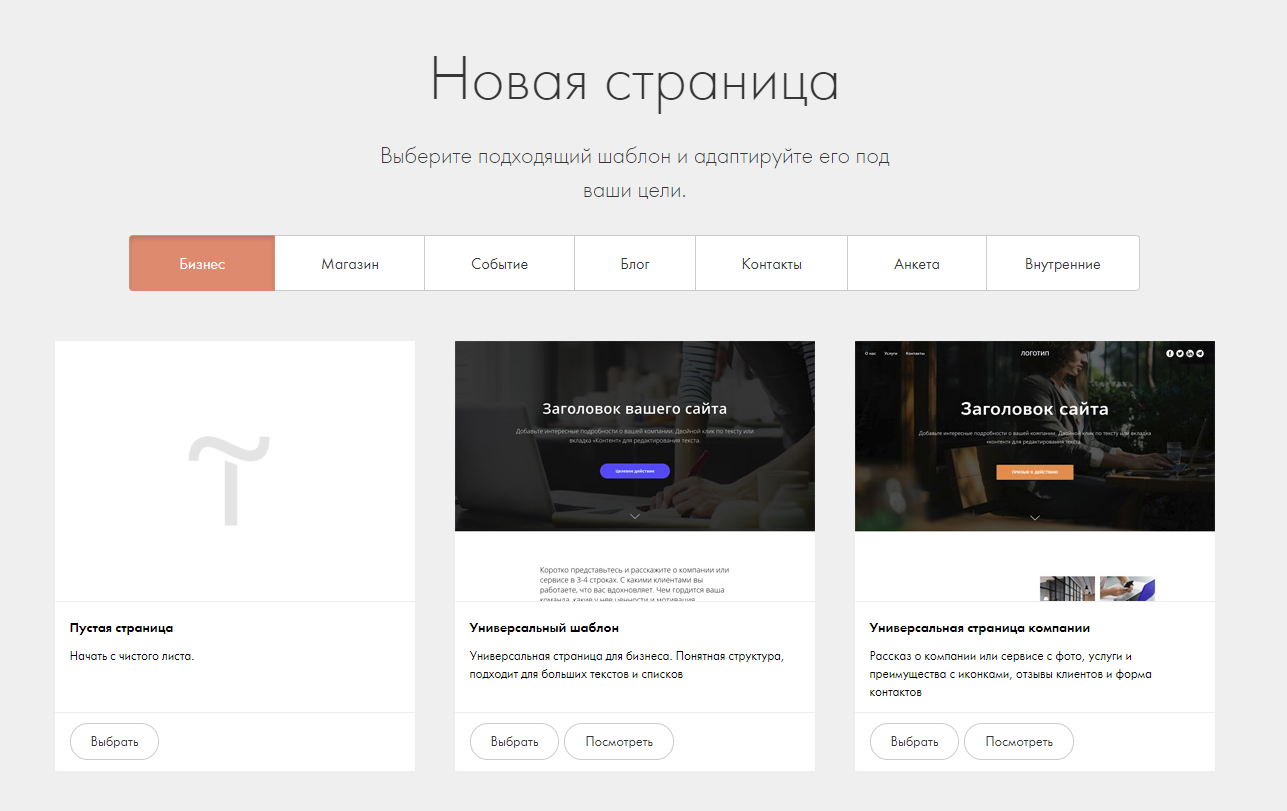Click the О нас menu link in the template header

pyautogui.click(x=870, y=353)
